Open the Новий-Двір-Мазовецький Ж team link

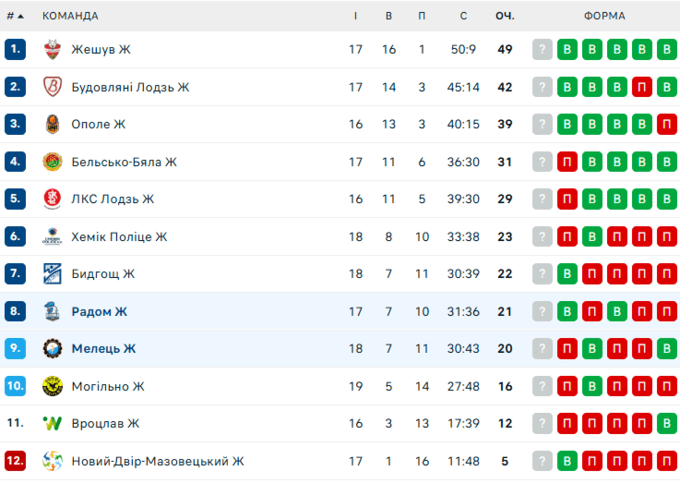click(x=157, y=461)
